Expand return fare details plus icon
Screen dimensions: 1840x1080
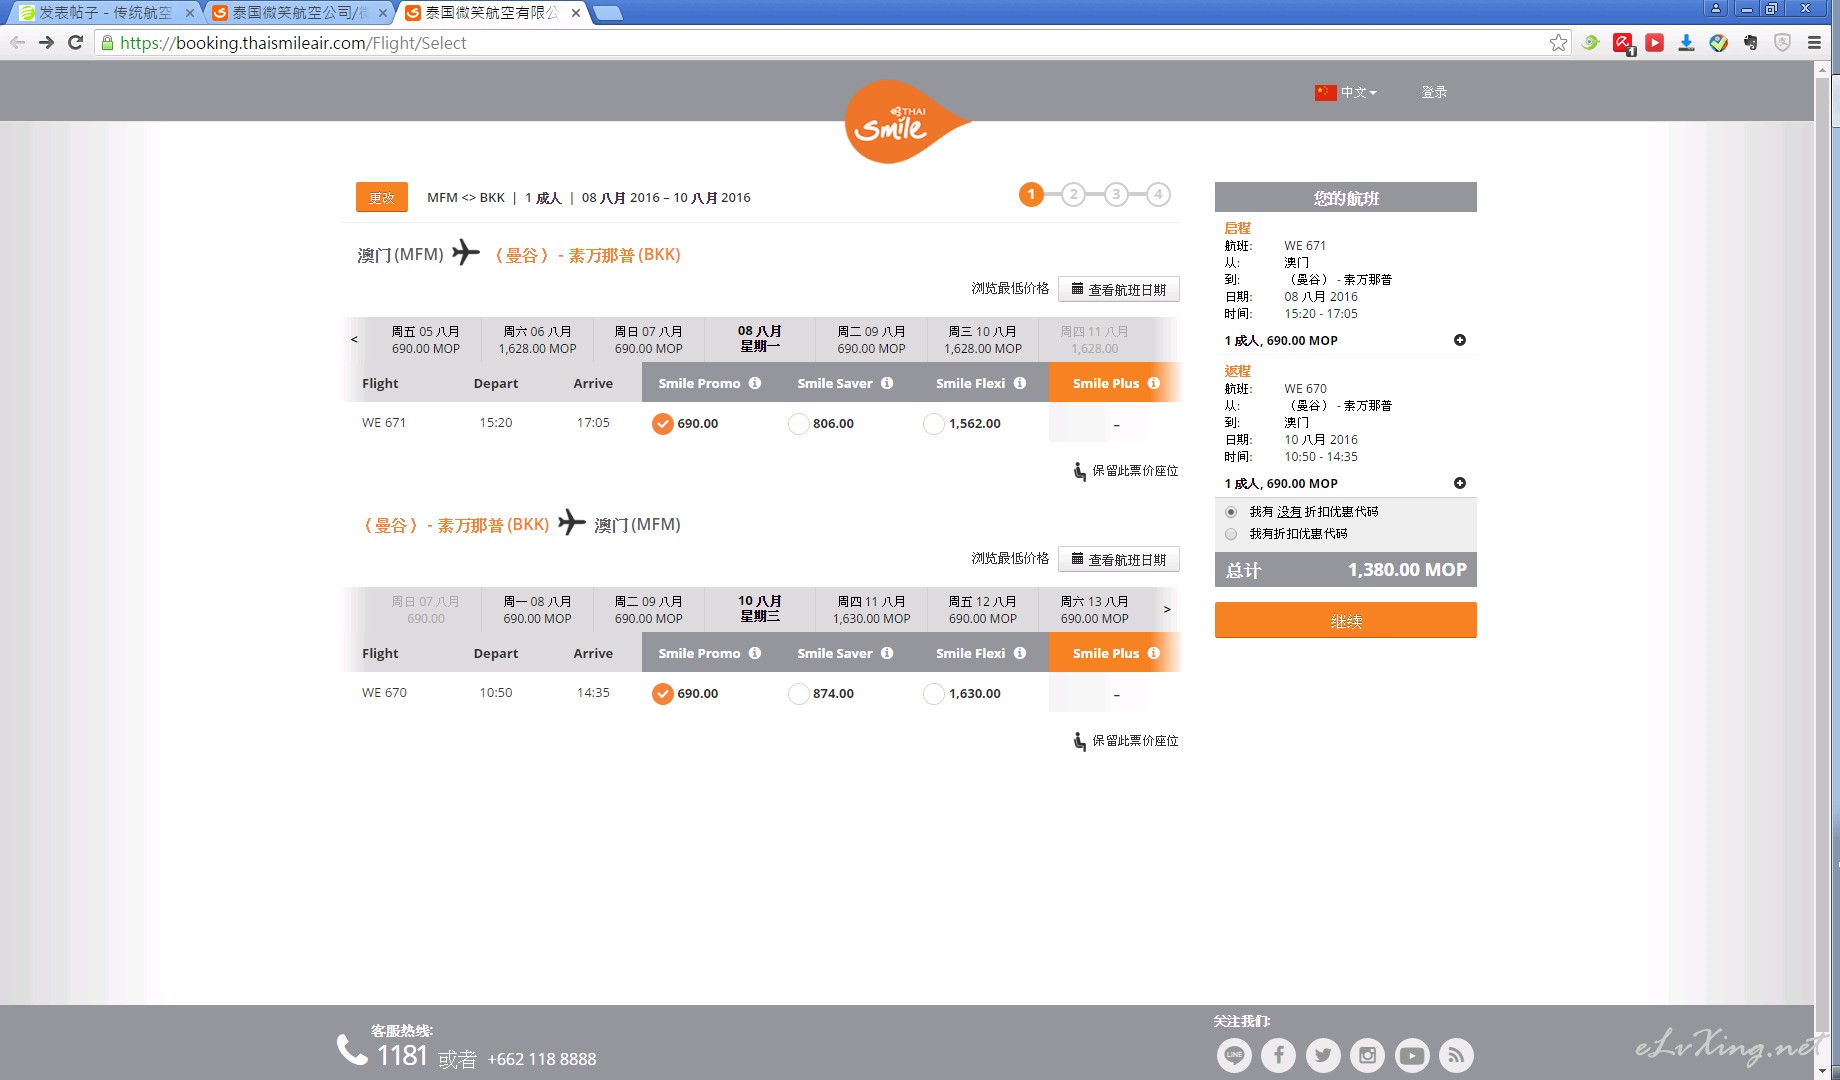click(1460, 483)
